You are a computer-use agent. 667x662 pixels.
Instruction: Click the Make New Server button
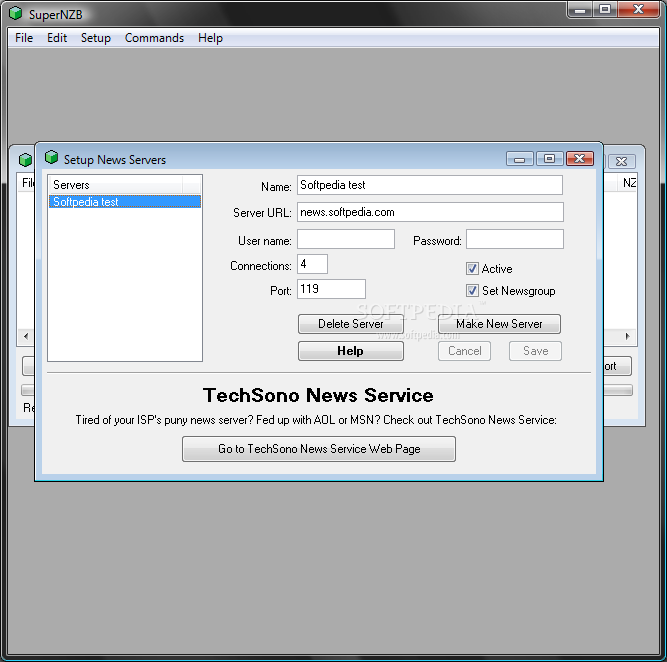coord(499,324)
